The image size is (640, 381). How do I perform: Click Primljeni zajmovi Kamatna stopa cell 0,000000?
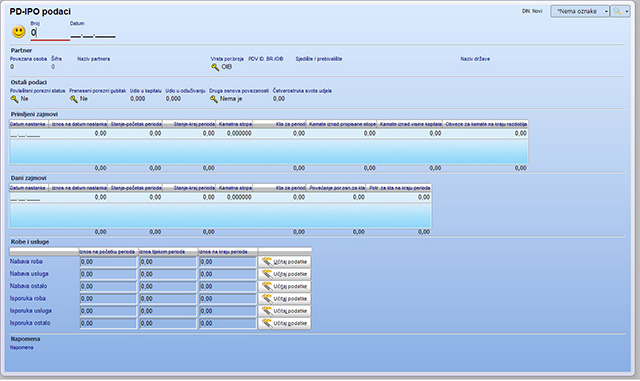pyautogui.click(x=234, y=134)
